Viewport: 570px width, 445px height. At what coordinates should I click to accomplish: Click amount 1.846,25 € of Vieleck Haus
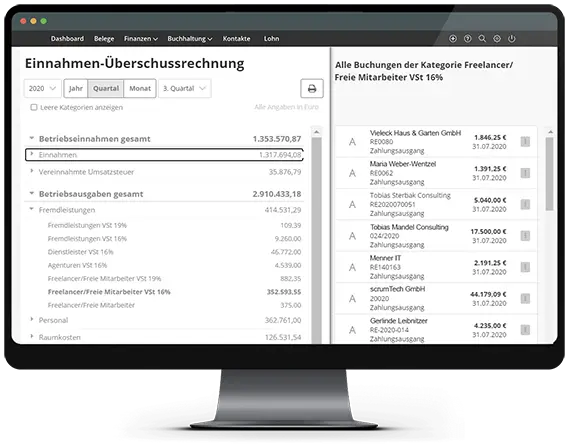(490, 137)
